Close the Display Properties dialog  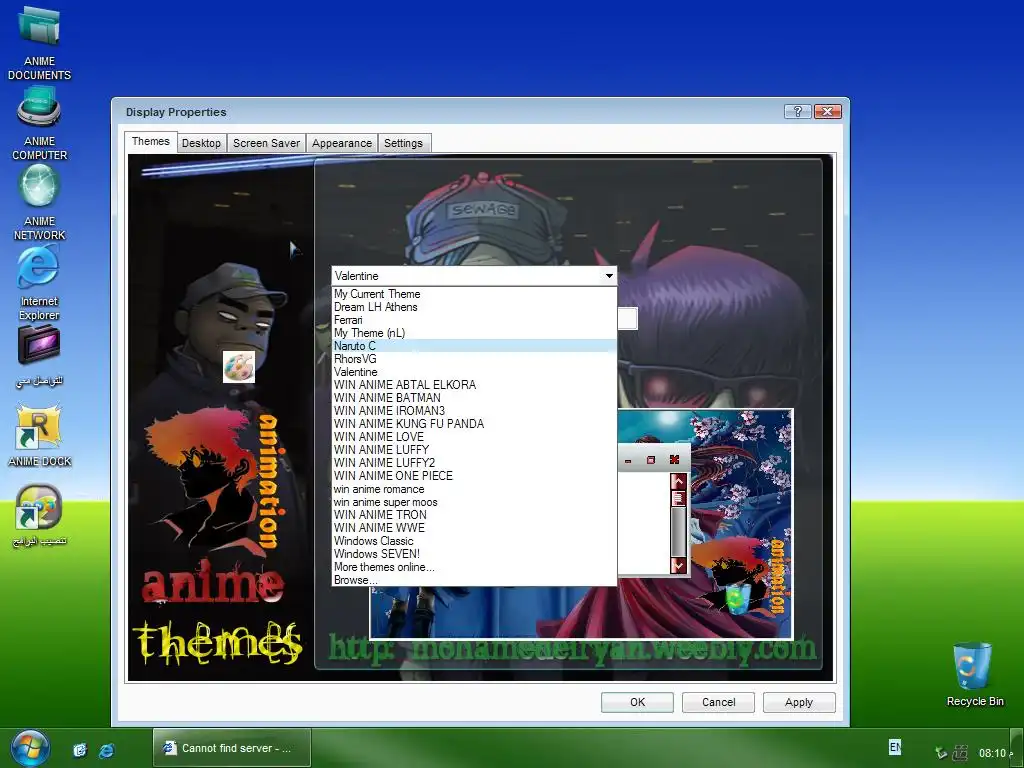pos(827,112)
